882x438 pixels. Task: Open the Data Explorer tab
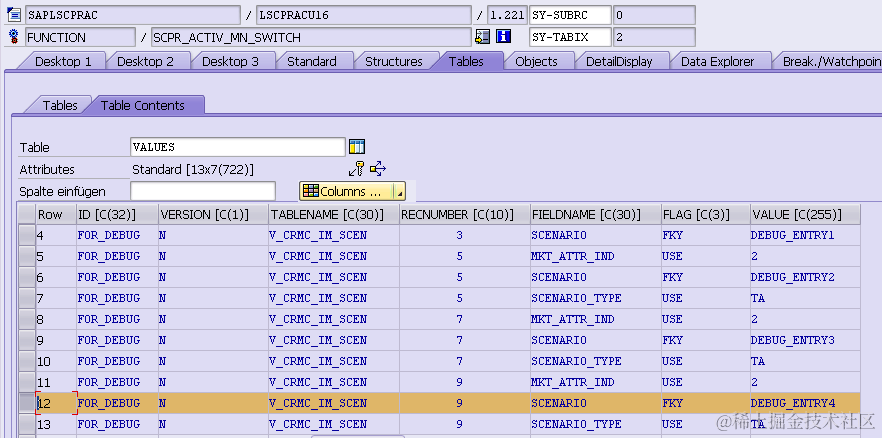[x=717, y=61]
